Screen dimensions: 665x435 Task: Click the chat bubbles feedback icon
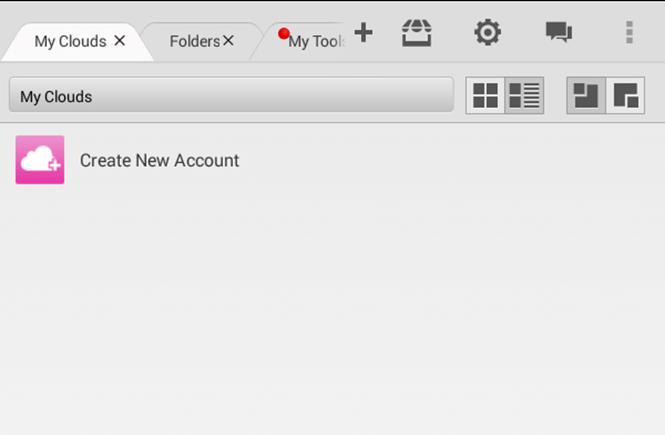tap(558, 33)
